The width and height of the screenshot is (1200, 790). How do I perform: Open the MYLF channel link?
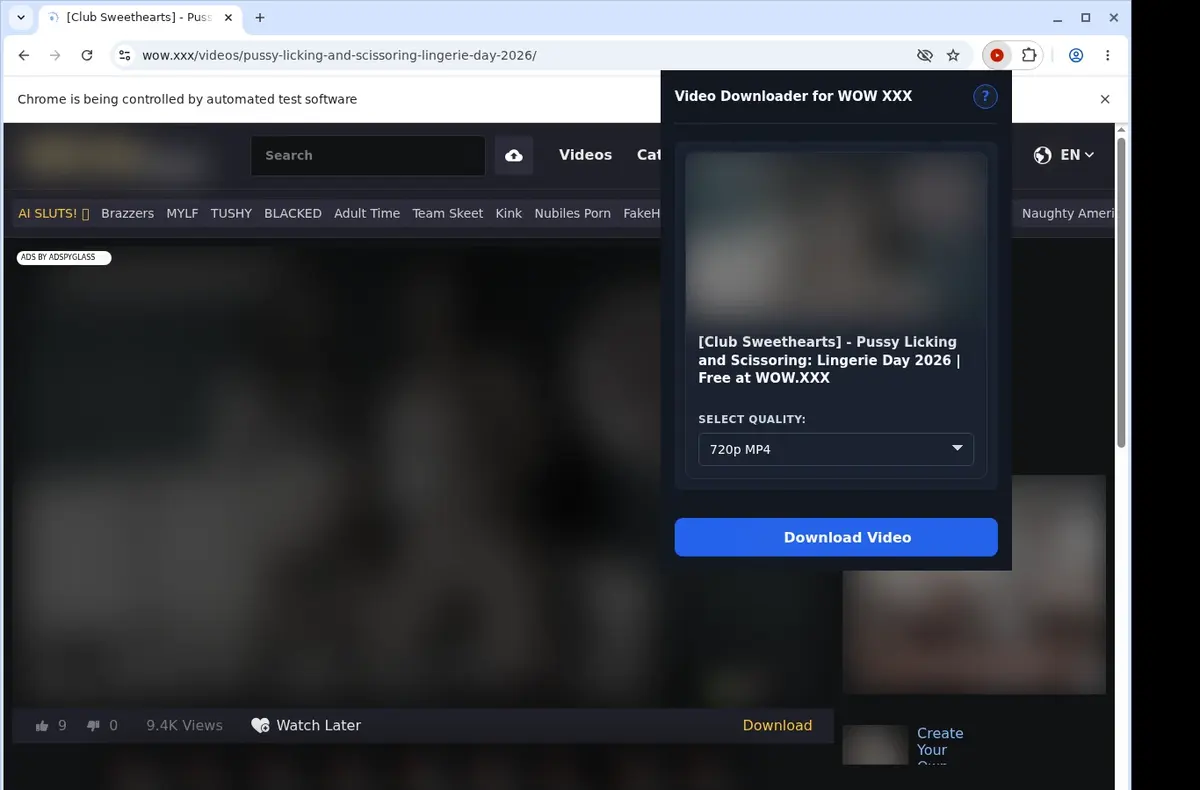182,213
